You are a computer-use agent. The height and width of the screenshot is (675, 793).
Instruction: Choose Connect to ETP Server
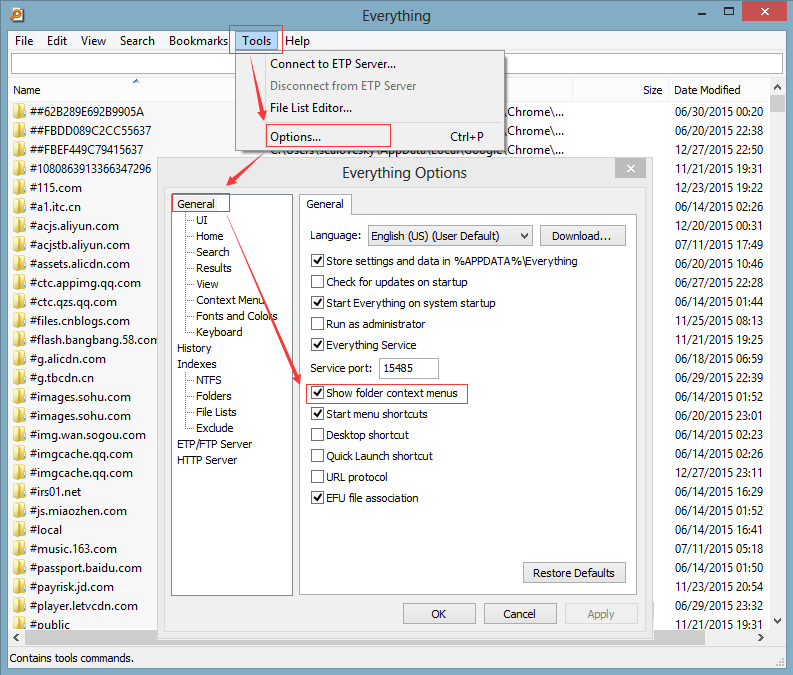coord(333,64)
